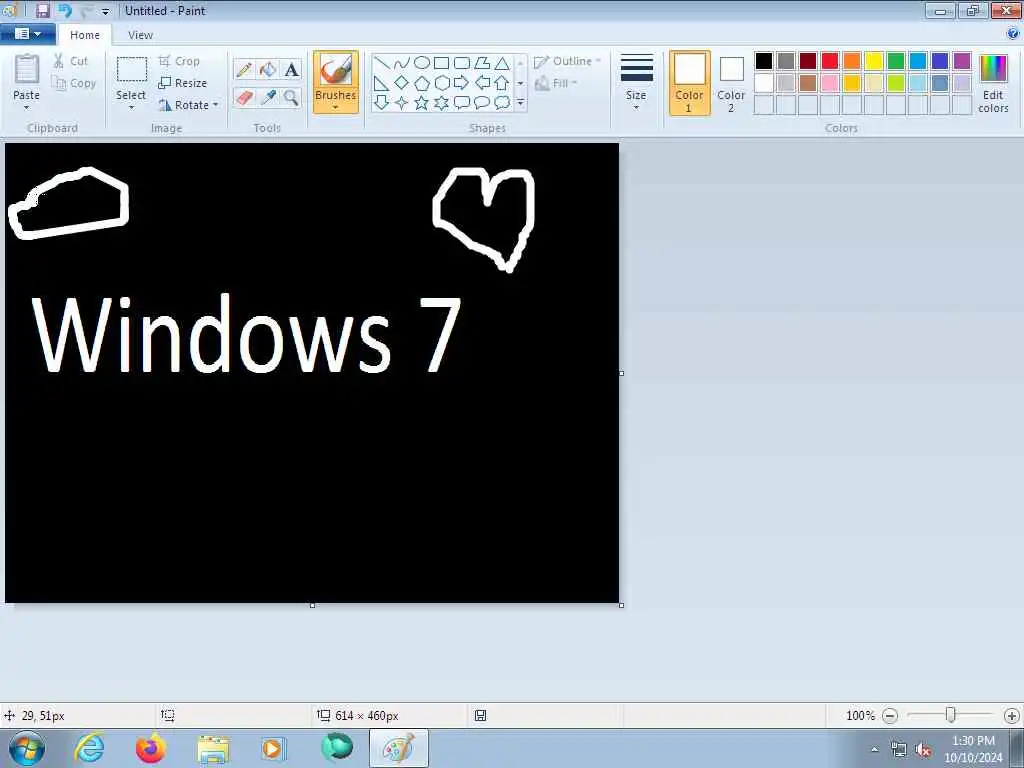Viewport: 1024px width, 768px height.
Task: Choose the Cloud callout shape
Action: tap(502, 103)
